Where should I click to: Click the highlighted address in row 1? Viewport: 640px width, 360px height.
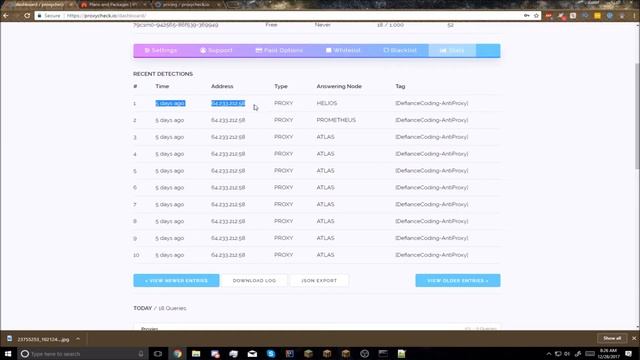point(228,103)
